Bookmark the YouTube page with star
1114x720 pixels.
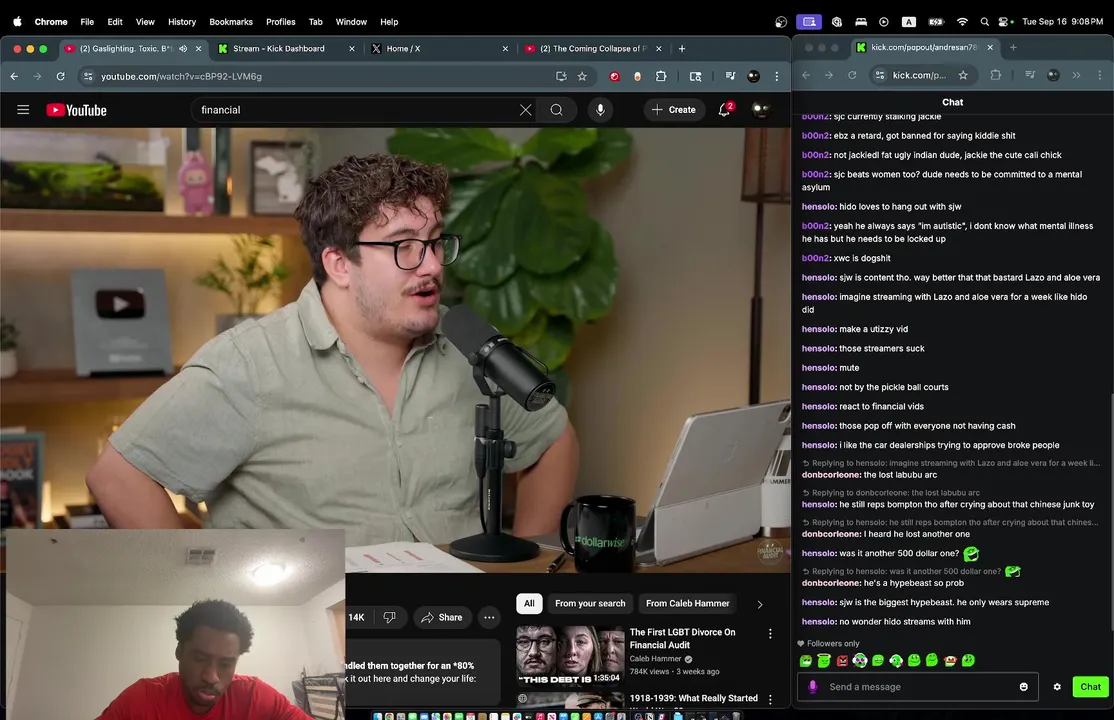pyautogui.click(x=583, y=76)
